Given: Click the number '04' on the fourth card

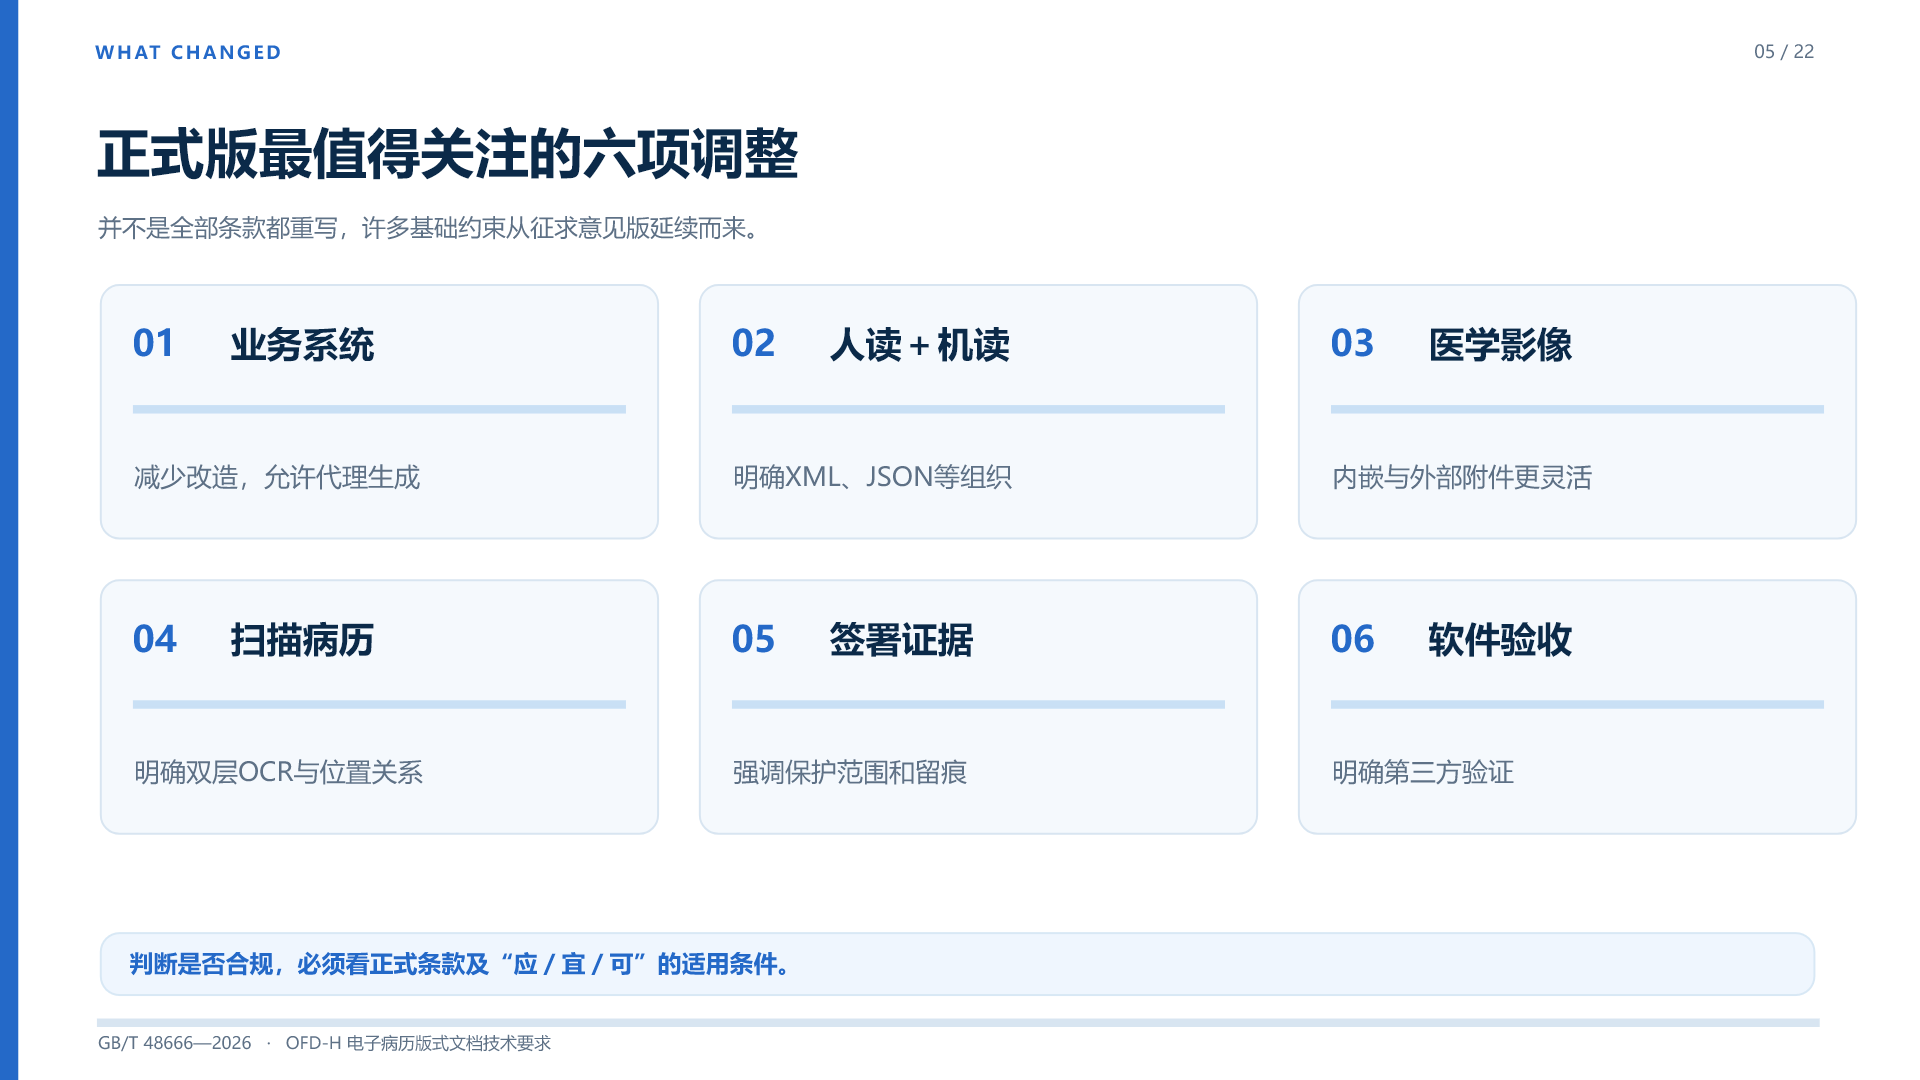Looking at the screenshot, I should click(x=154, y=639).
